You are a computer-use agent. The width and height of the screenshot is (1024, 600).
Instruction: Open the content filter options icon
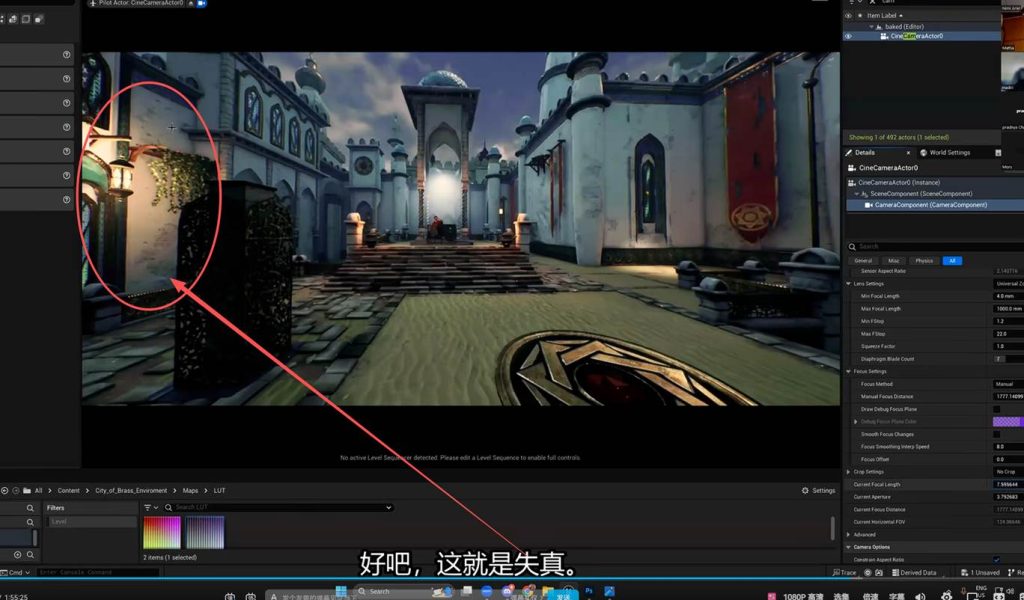(x=149, y=508)
